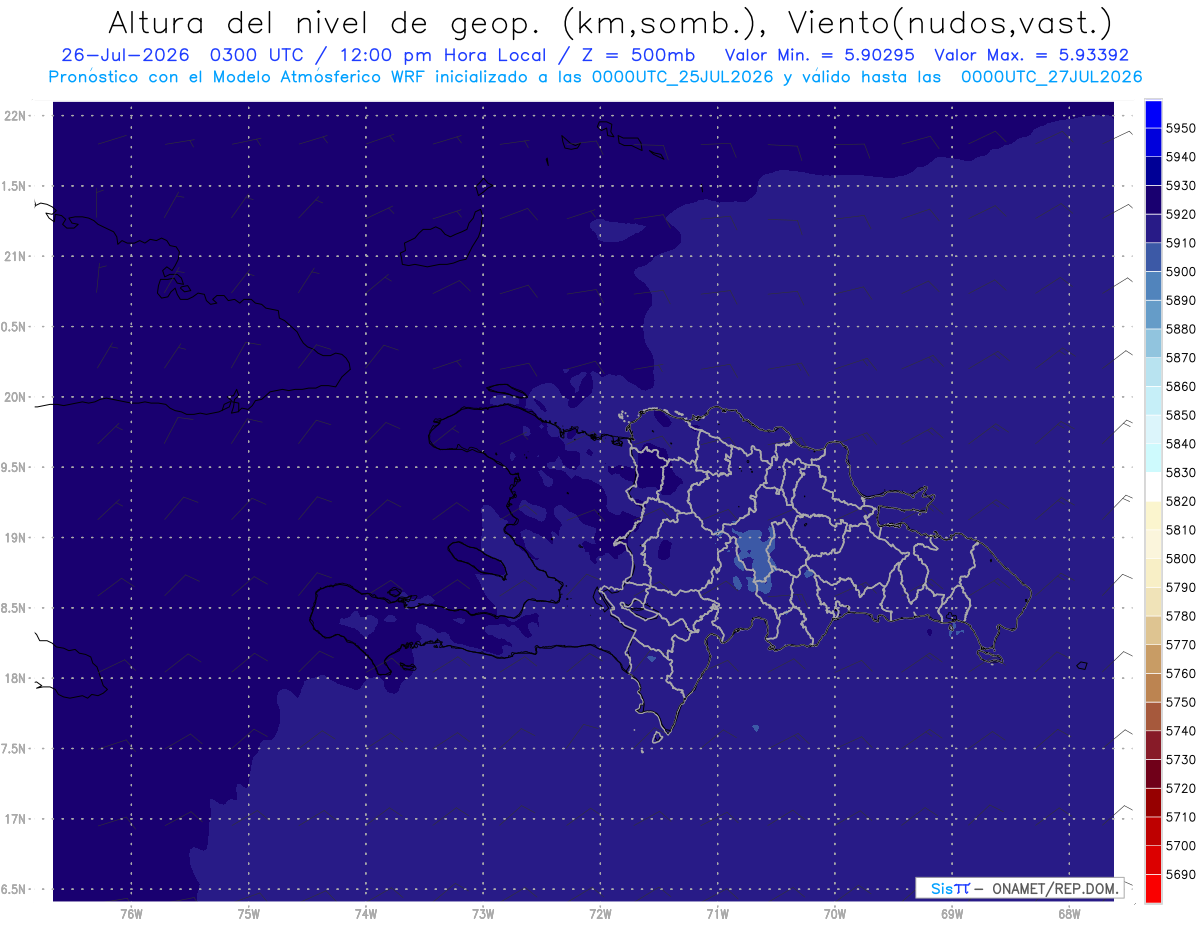Viewport: 1200px width, 927px height.
Task: Click the "70W" longitude label
Action: [x=835, y=913]
